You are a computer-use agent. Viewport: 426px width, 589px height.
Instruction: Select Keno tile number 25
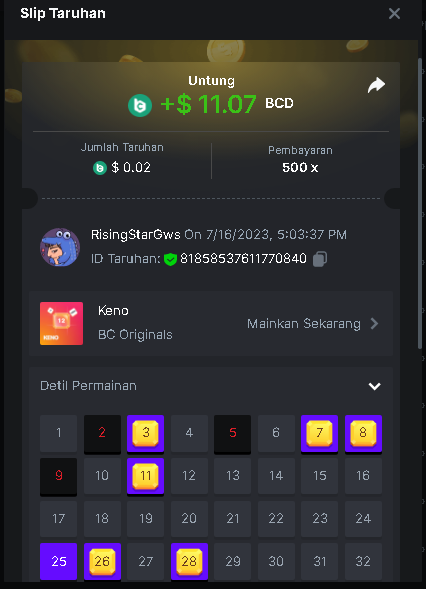point(59,562)
